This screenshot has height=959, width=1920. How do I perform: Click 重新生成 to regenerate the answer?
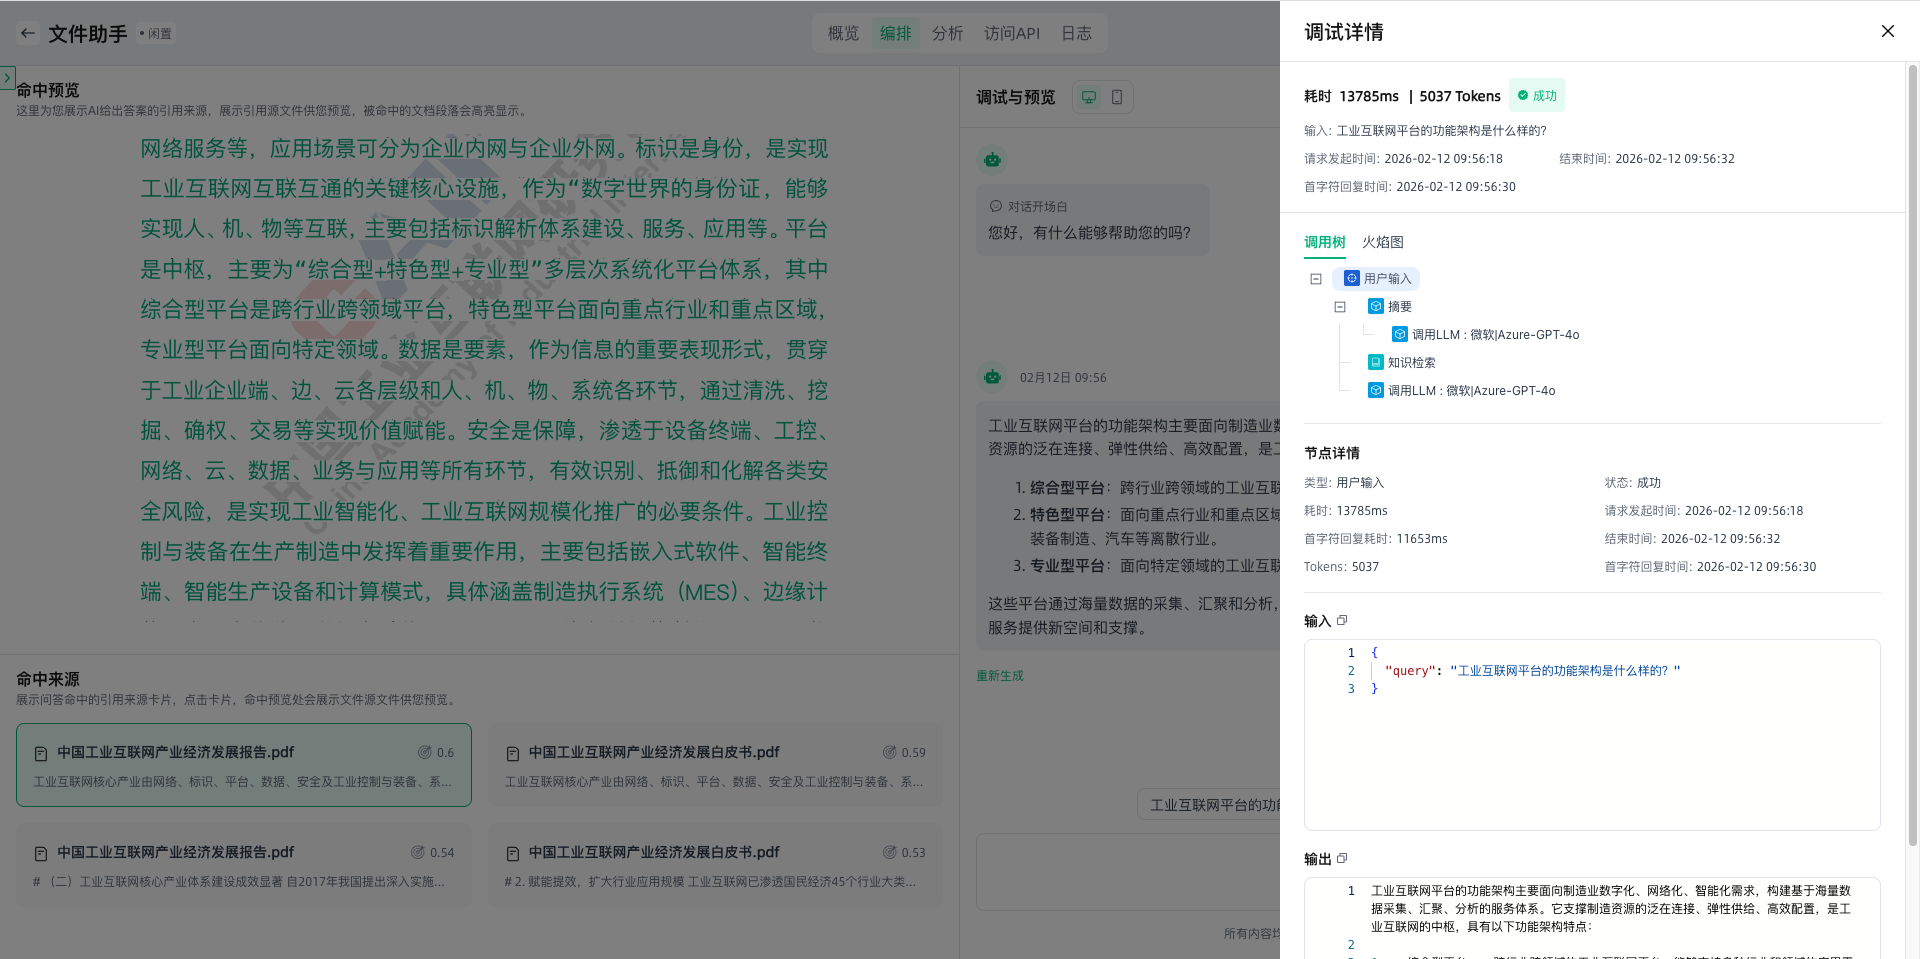999,676
